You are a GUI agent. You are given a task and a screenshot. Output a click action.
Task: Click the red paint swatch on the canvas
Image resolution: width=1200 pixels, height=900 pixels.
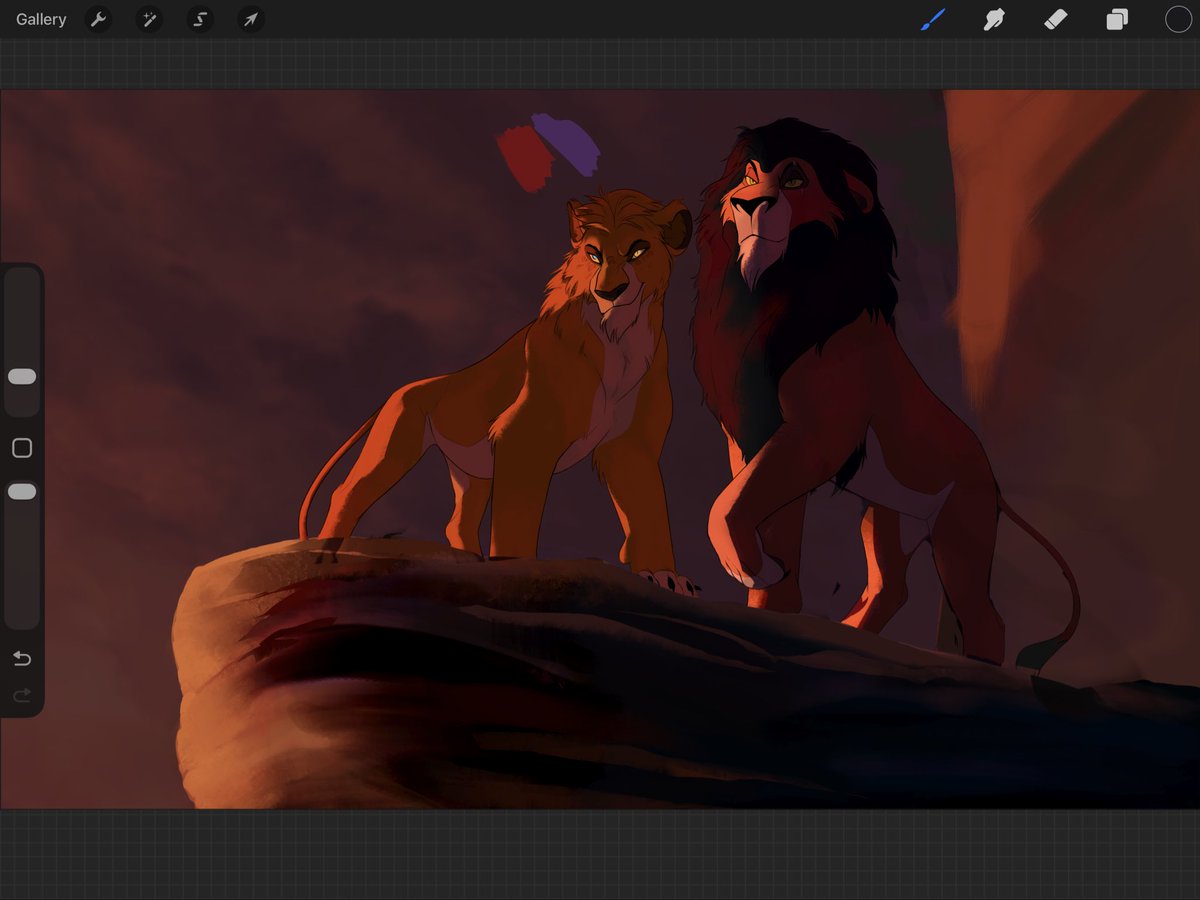(524, 158)
